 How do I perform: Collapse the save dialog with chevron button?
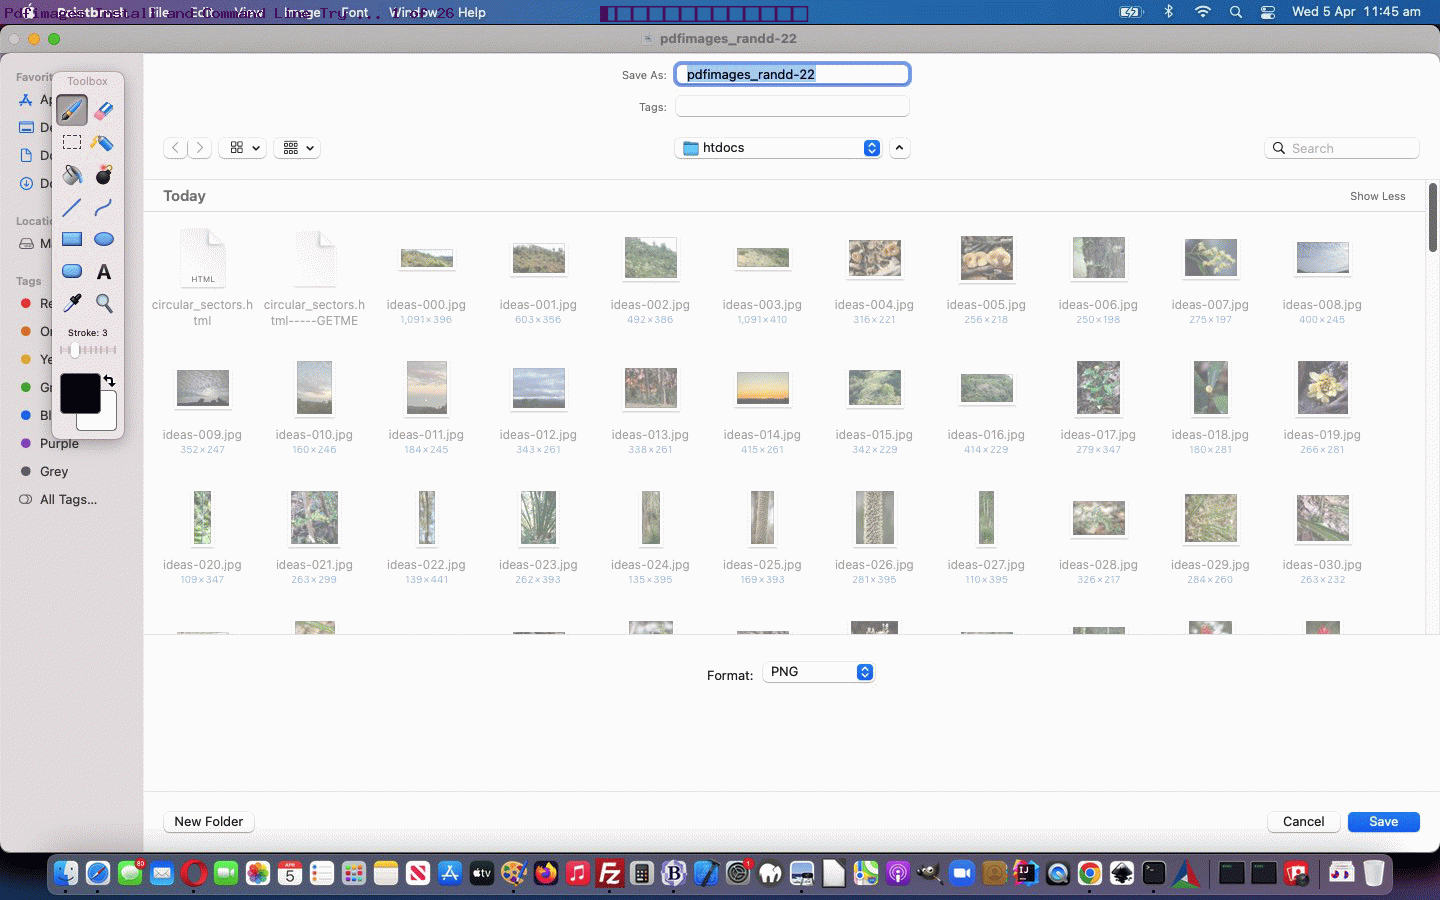[900, 148]
